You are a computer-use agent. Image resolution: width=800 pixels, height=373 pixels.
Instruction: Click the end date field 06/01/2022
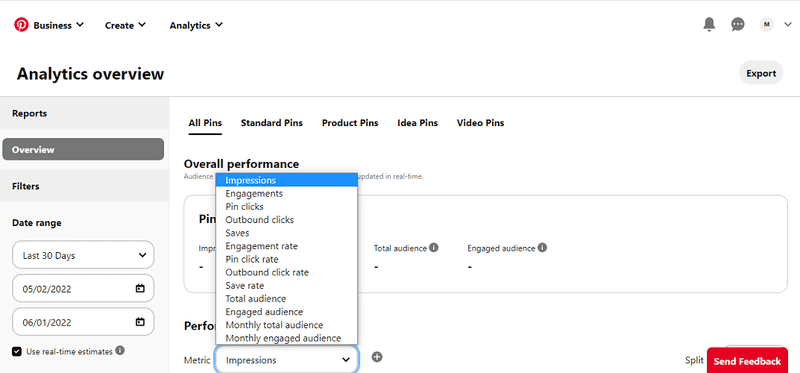83,322
